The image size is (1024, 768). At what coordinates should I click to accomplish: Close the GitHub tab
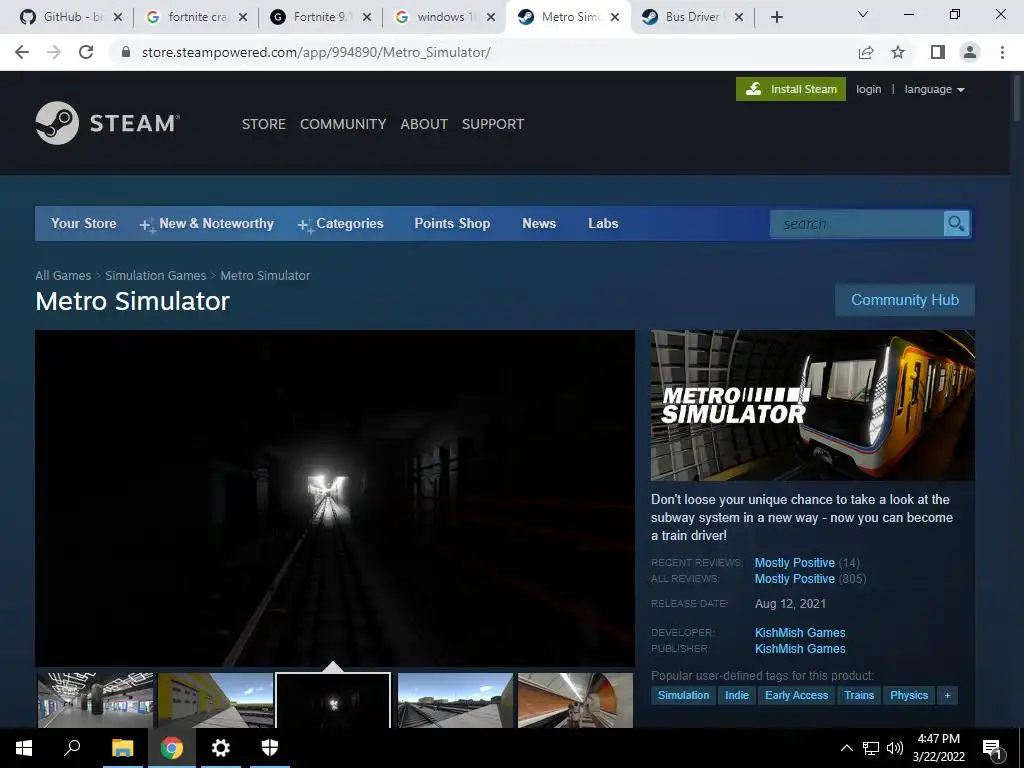pyautogui.click(x=118, y=17)
